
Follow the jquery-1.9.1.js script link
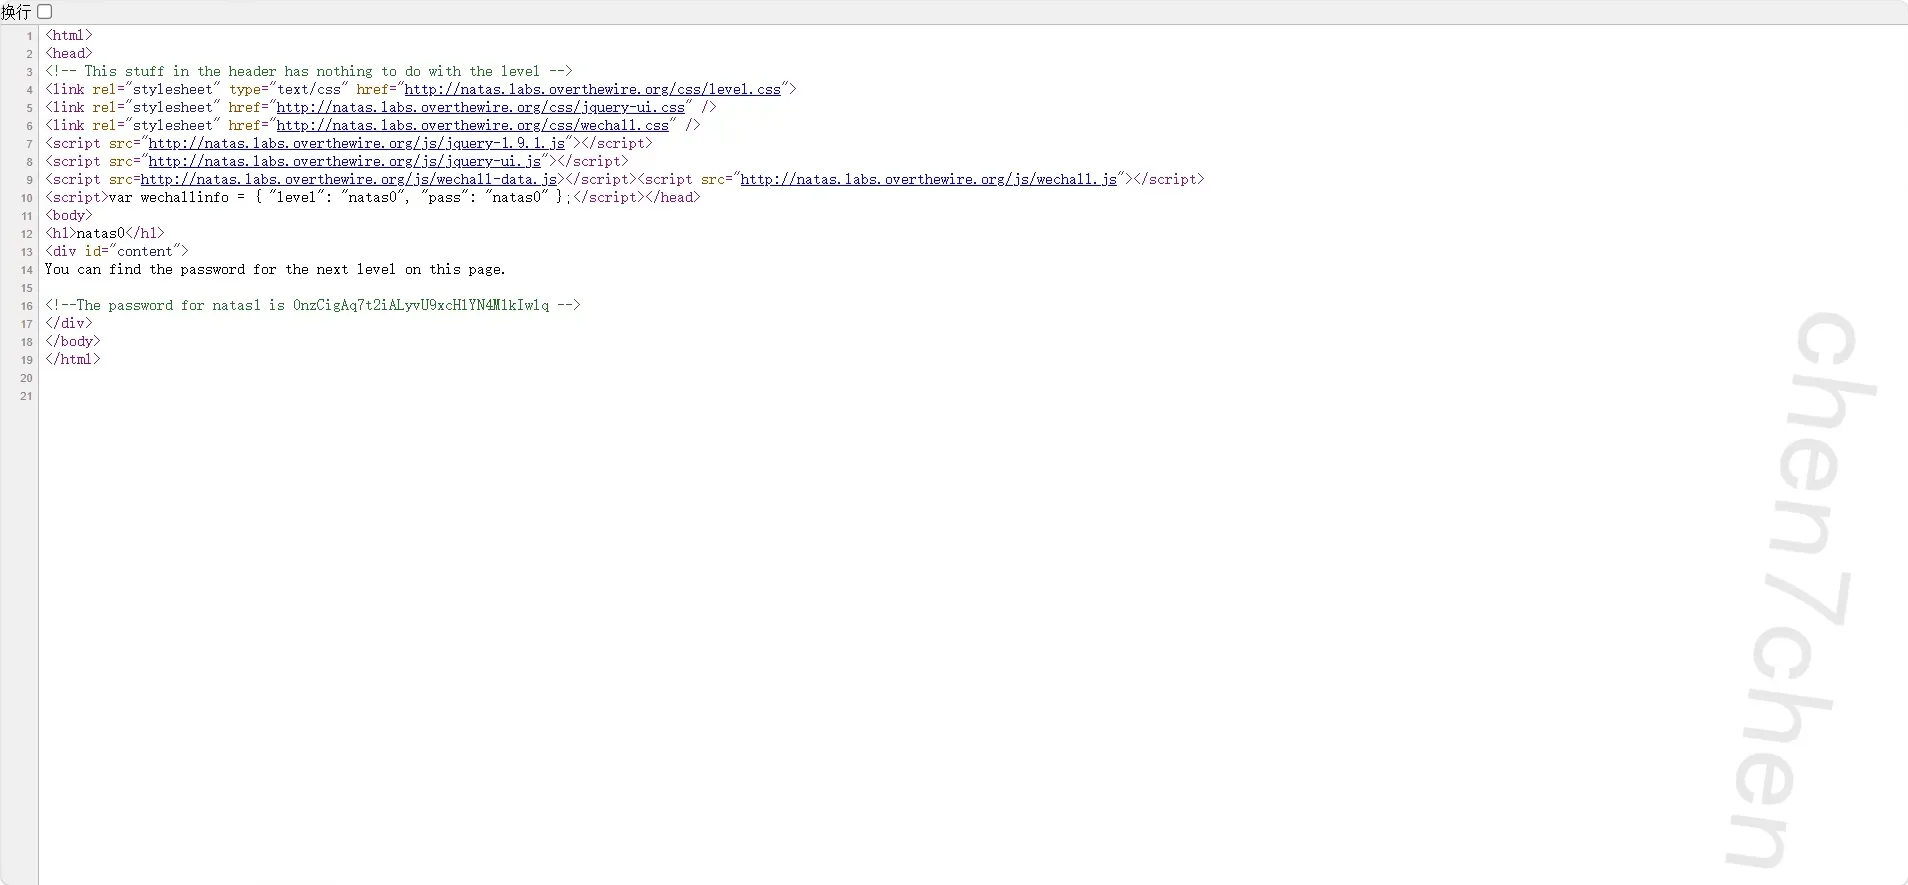[356, 144]
